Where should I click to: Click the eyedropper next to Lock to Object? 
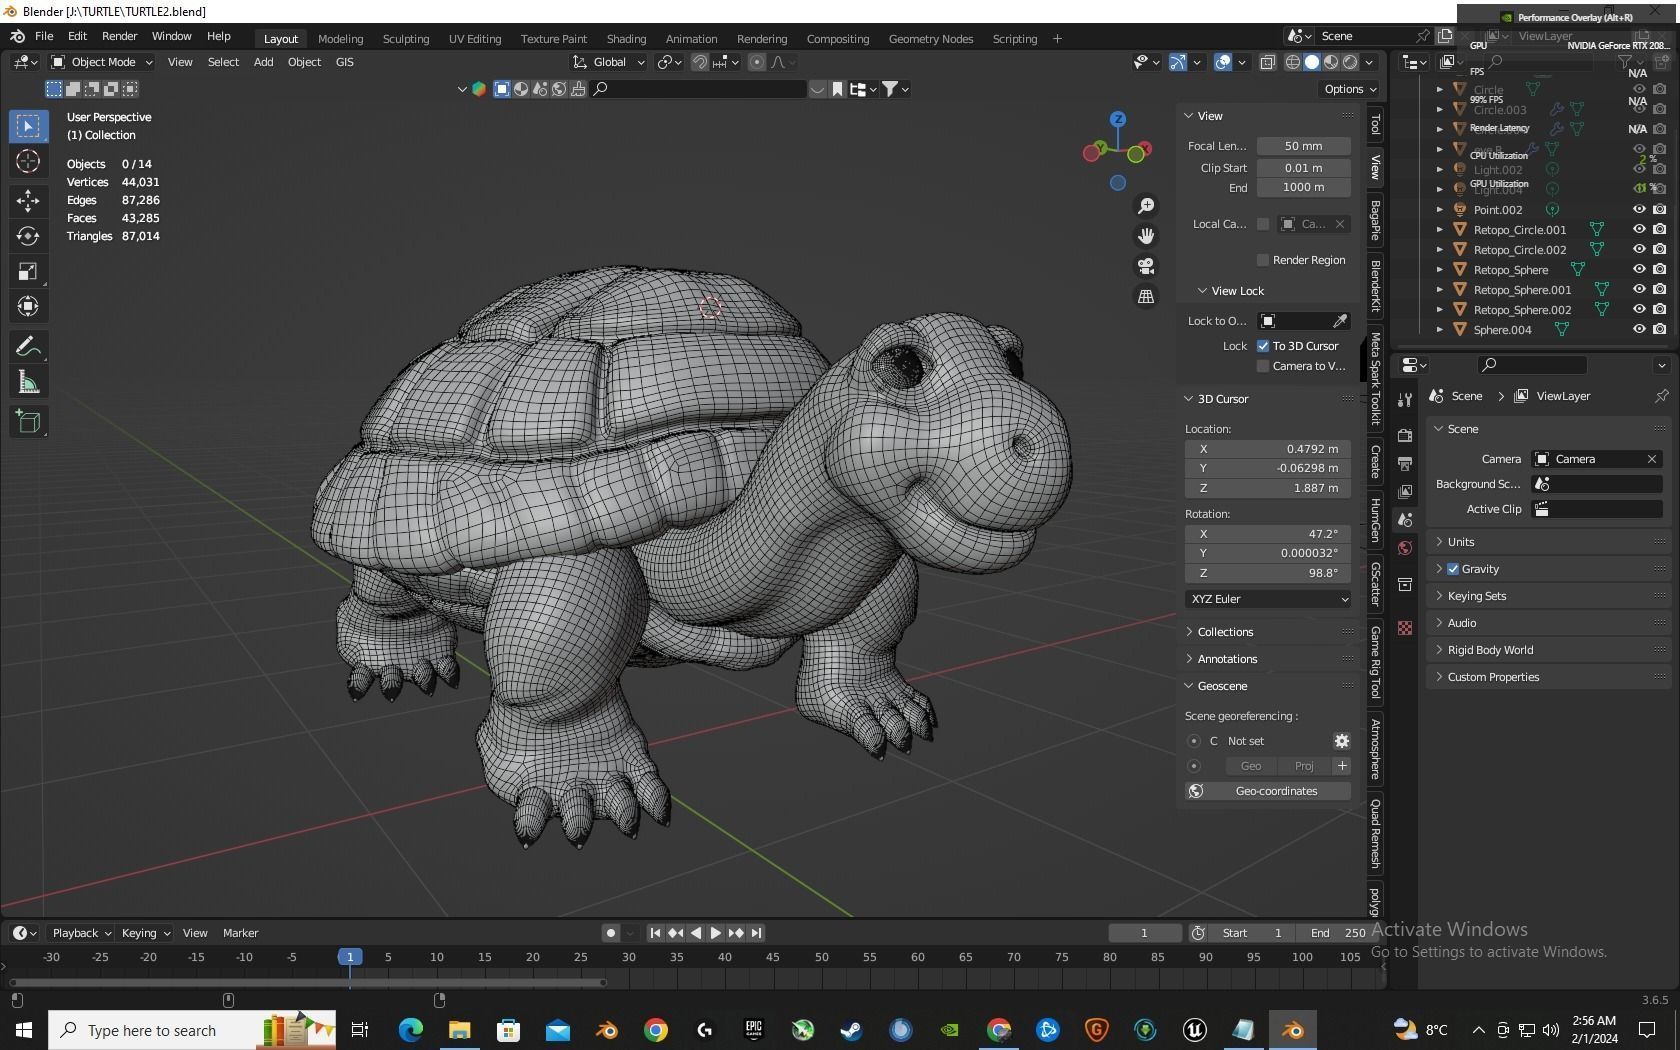1340,321
